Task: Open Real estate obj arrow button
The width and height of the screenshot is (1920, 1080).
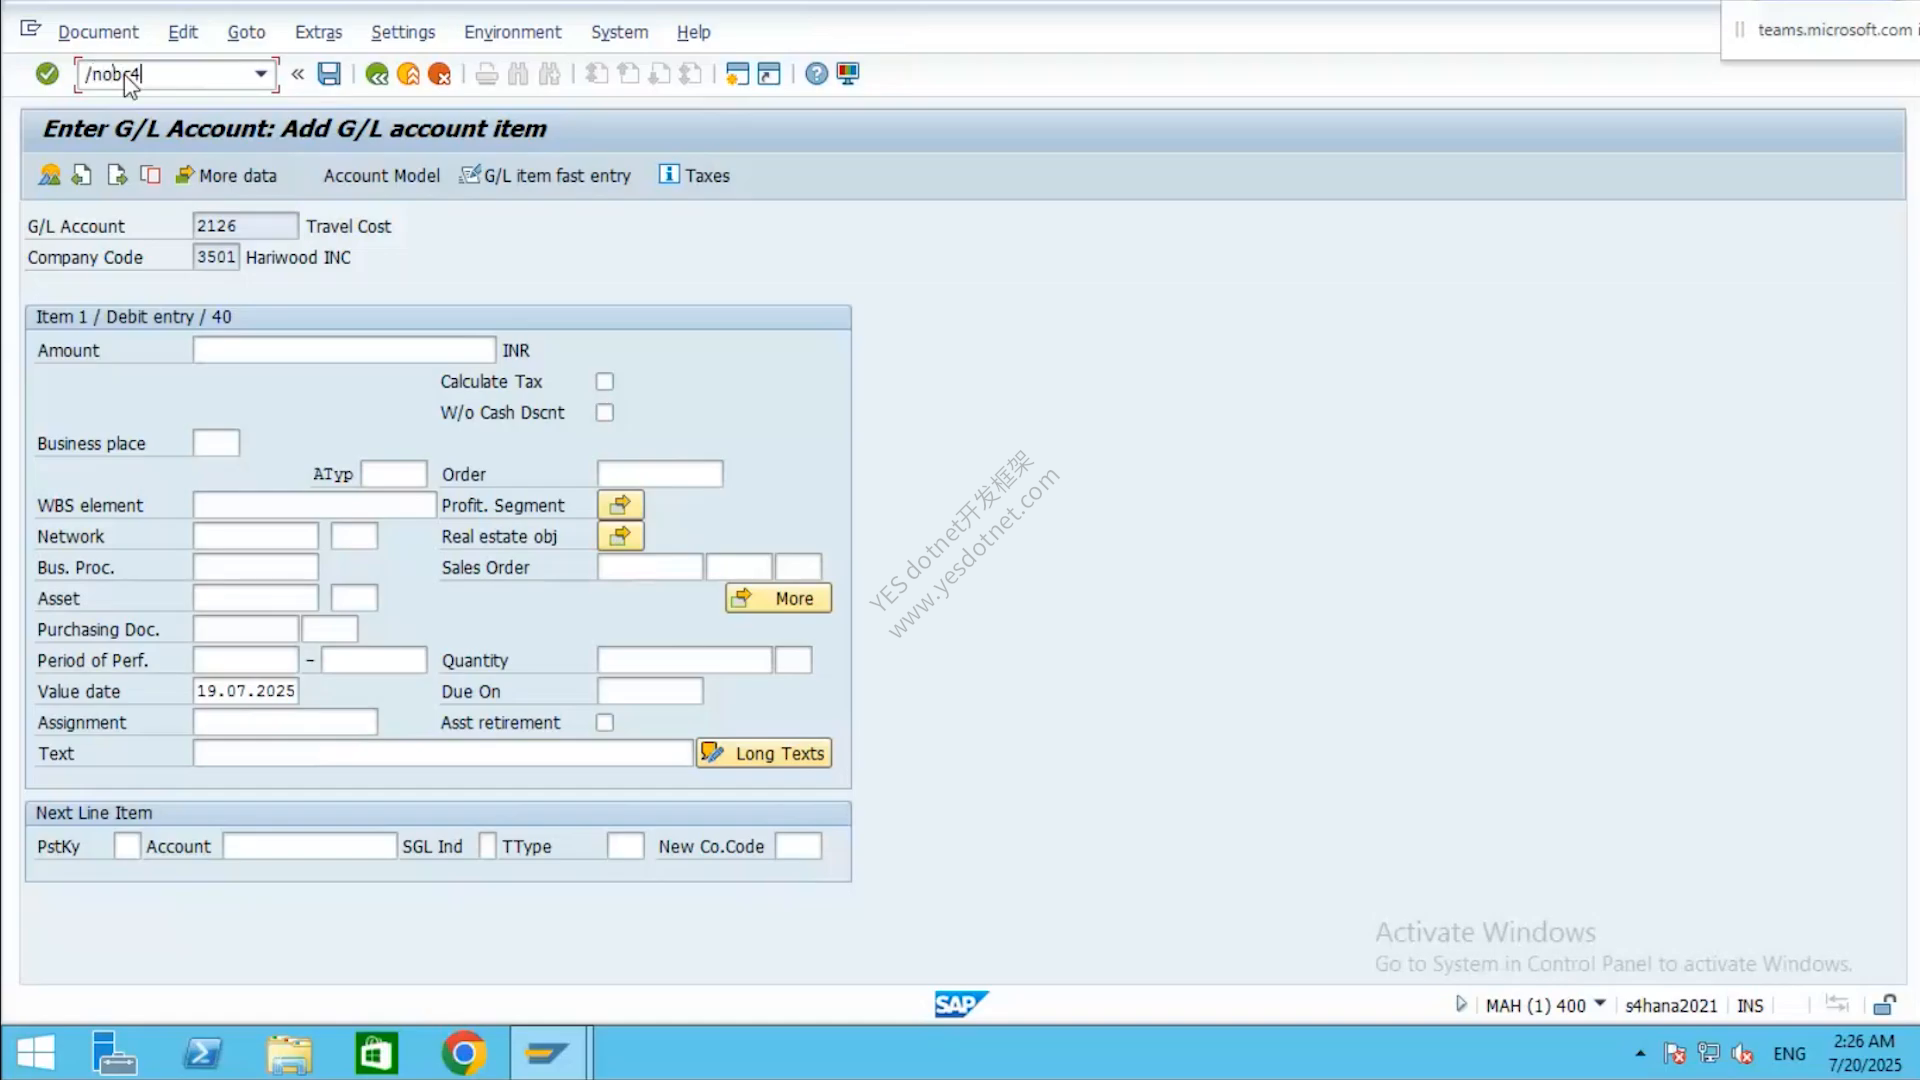Action: point(620,536)
